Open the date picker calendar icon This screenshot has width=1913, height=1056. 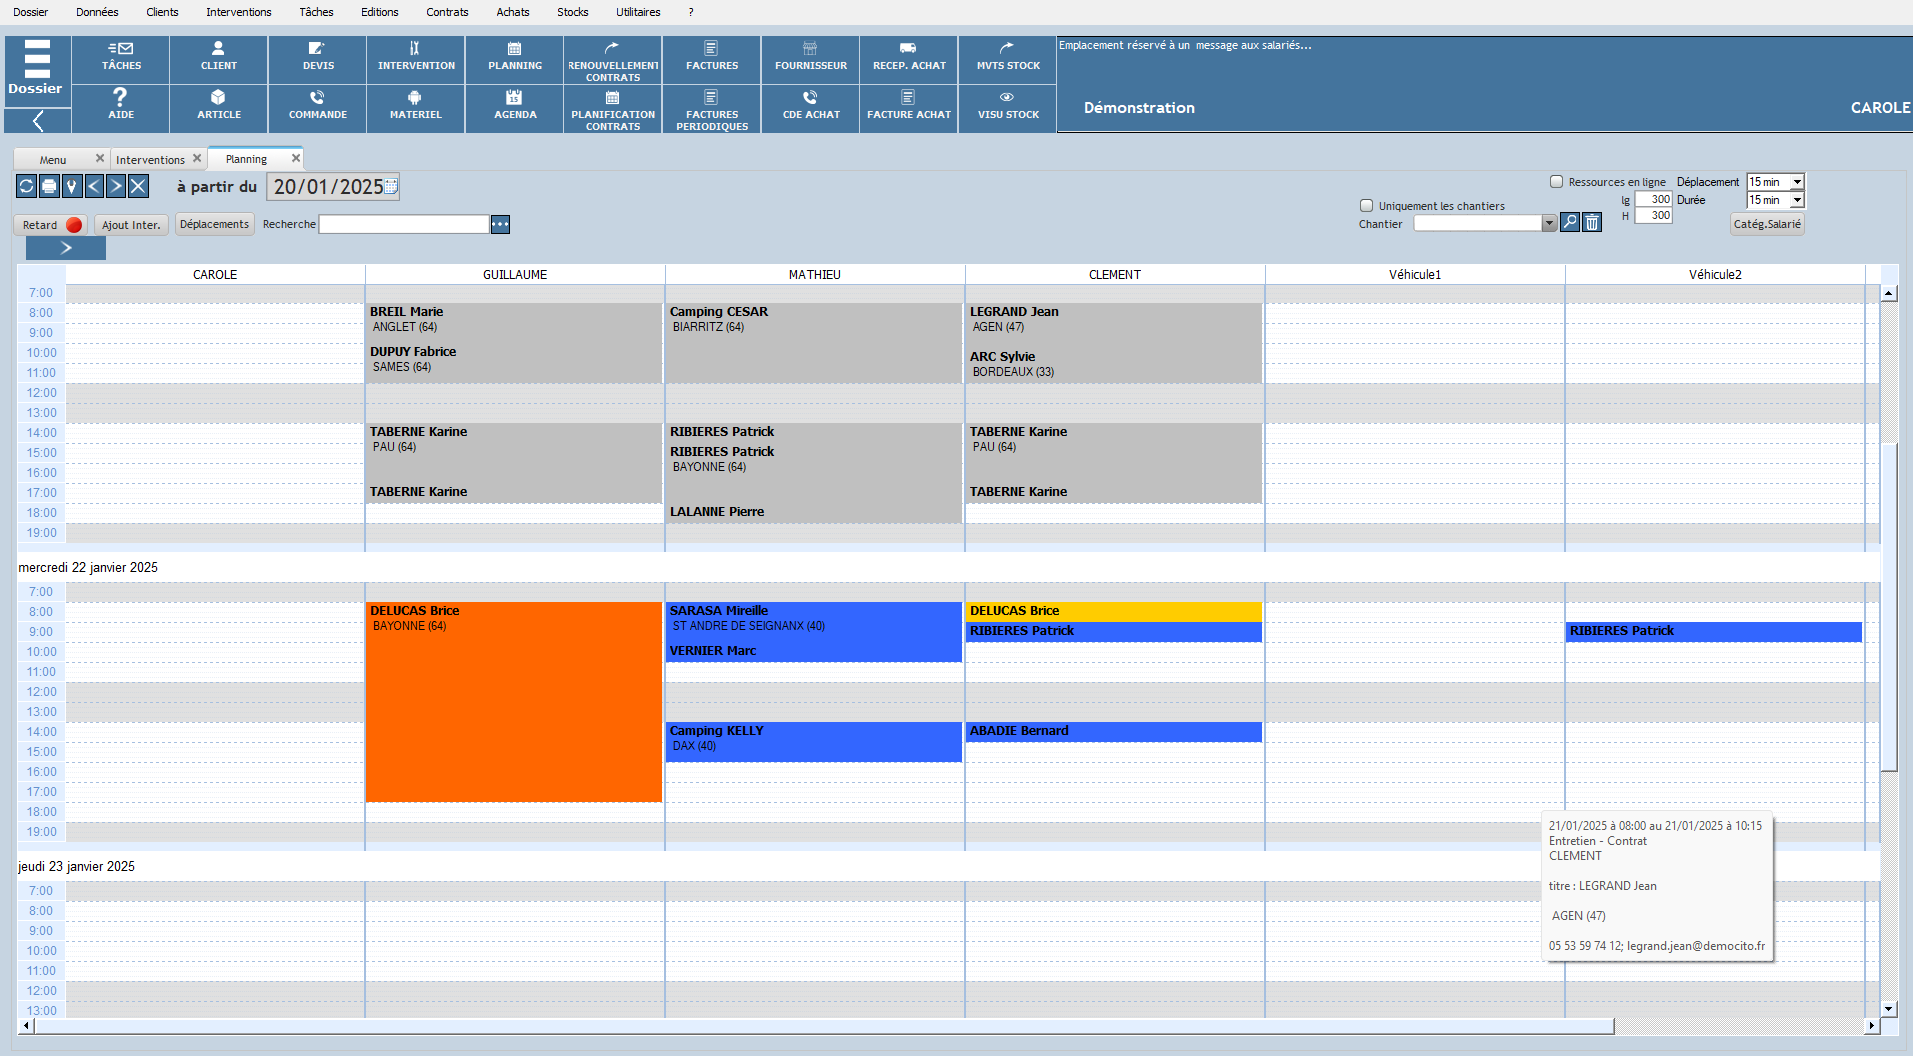tap(391, 186)
